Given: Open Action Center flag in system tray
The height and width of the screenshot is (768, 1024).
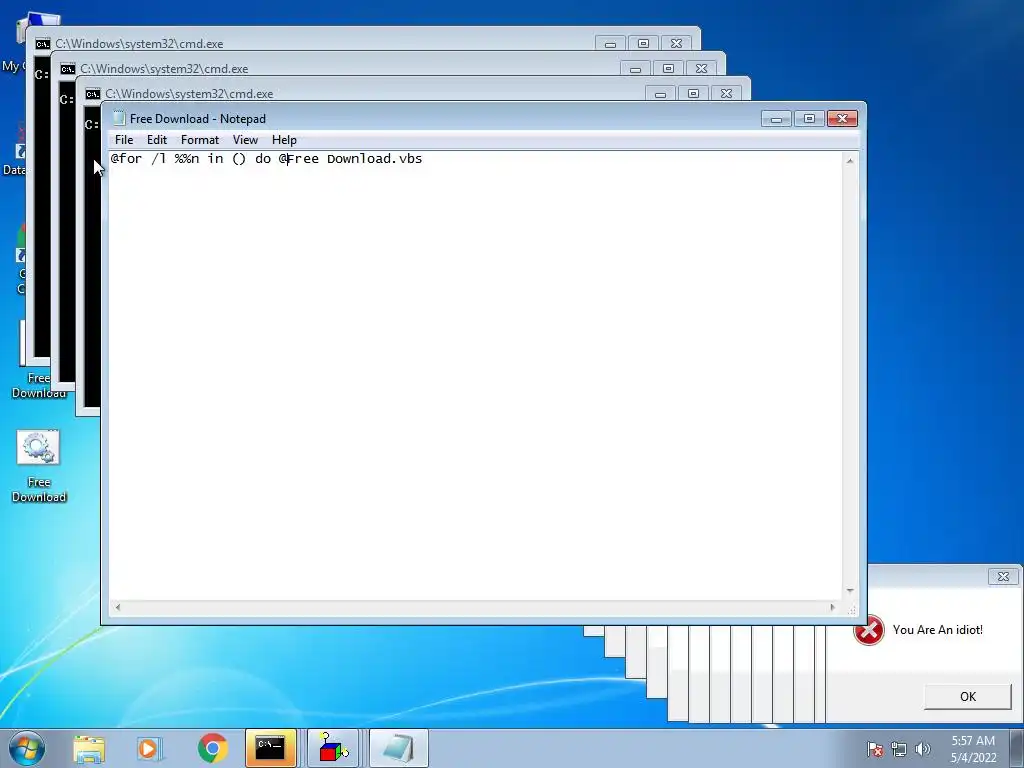Looking at the screenshot, I should tap(874, 749).
